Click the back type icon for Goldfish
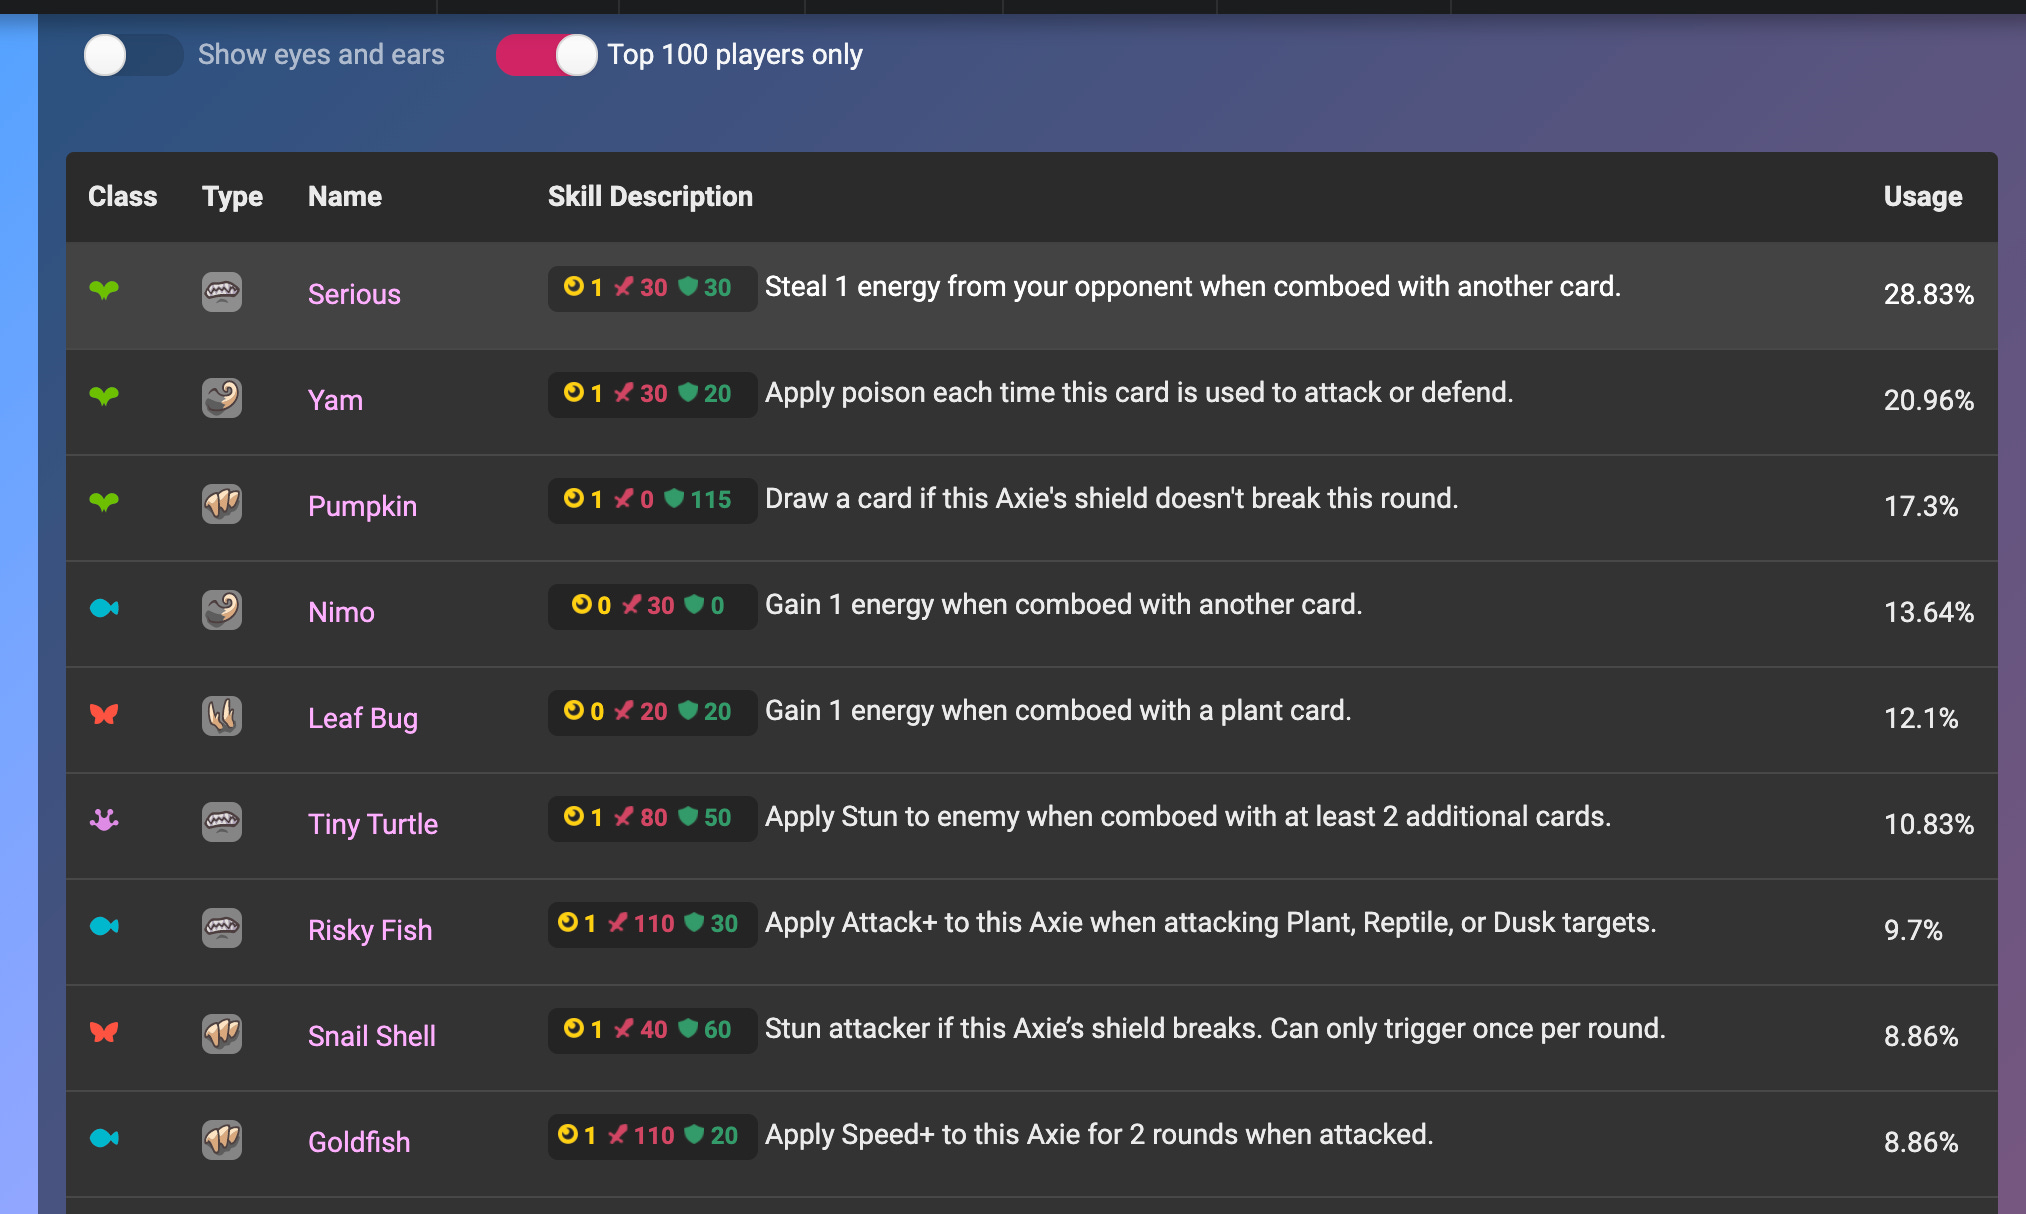This screenshot has width=2026, height=1214. tap(222, 1140)
